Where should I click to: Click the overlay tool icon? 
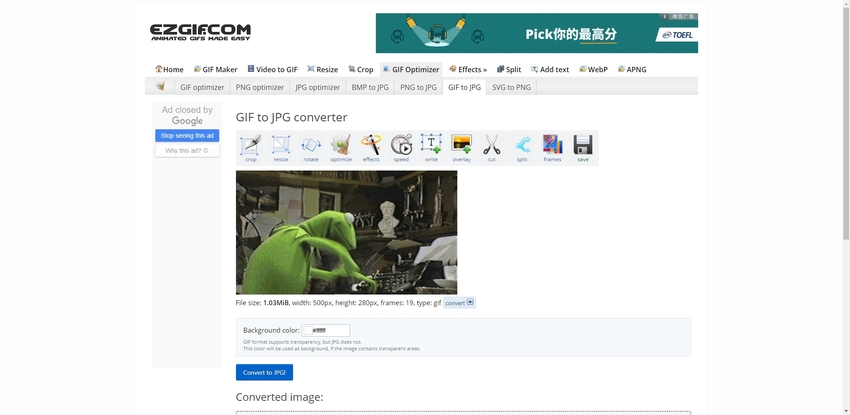point(461,147)
